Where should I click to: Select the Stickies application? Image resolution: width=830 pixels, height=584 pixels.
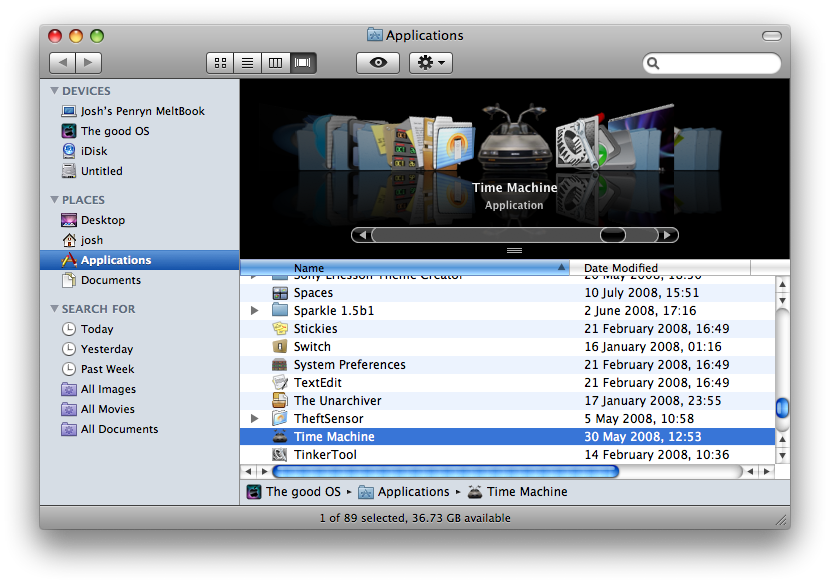(507, 329)
